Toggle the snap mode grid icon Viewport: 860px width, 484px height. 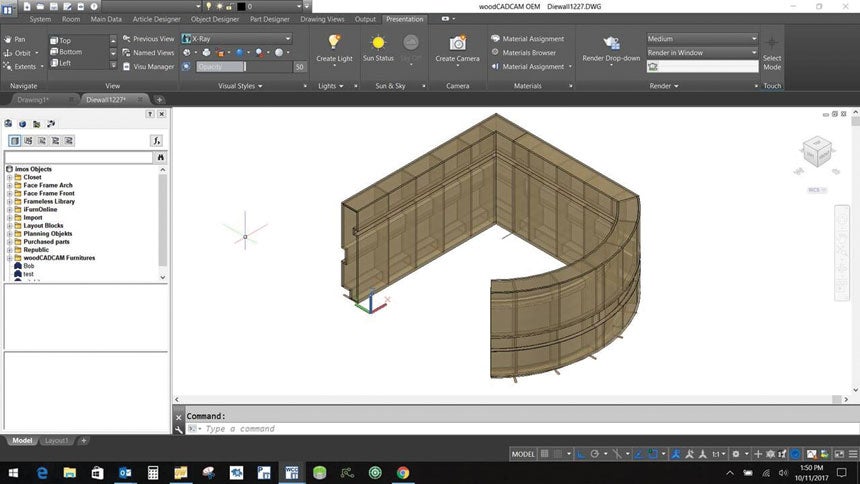pyautogui.click(x=558, y=454)
